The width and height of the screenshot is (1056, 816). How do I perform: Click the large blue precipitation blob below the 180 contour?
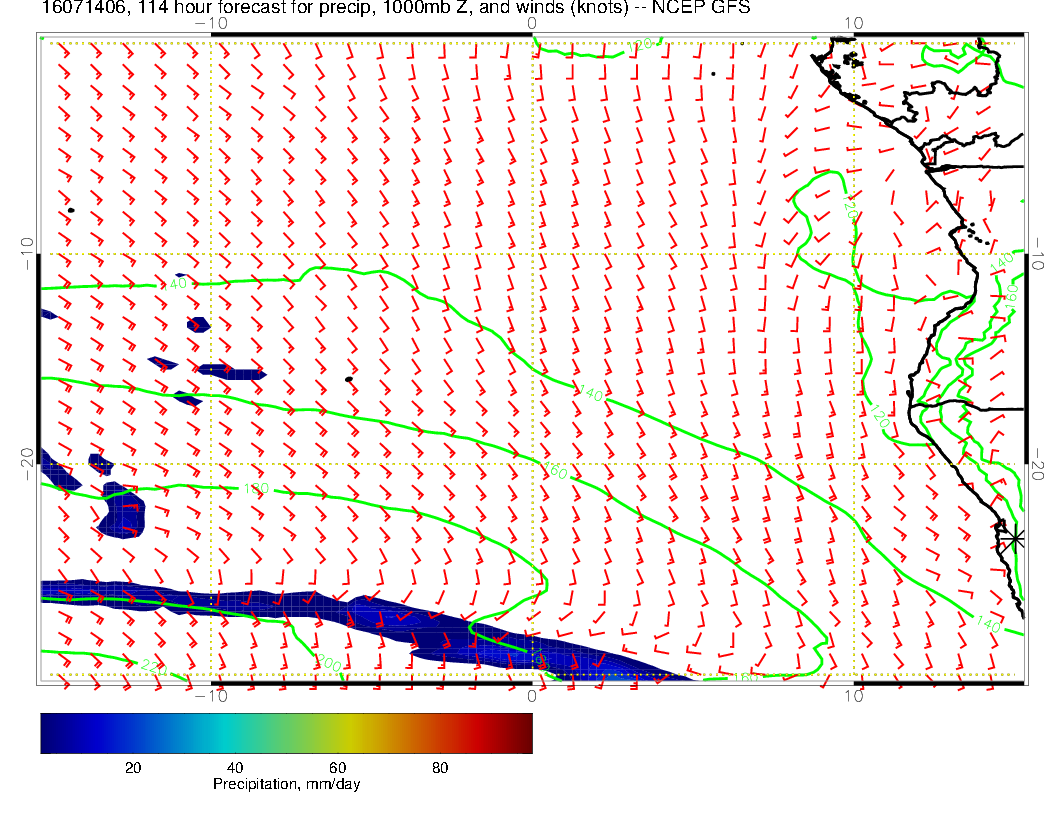click(121, 512)
